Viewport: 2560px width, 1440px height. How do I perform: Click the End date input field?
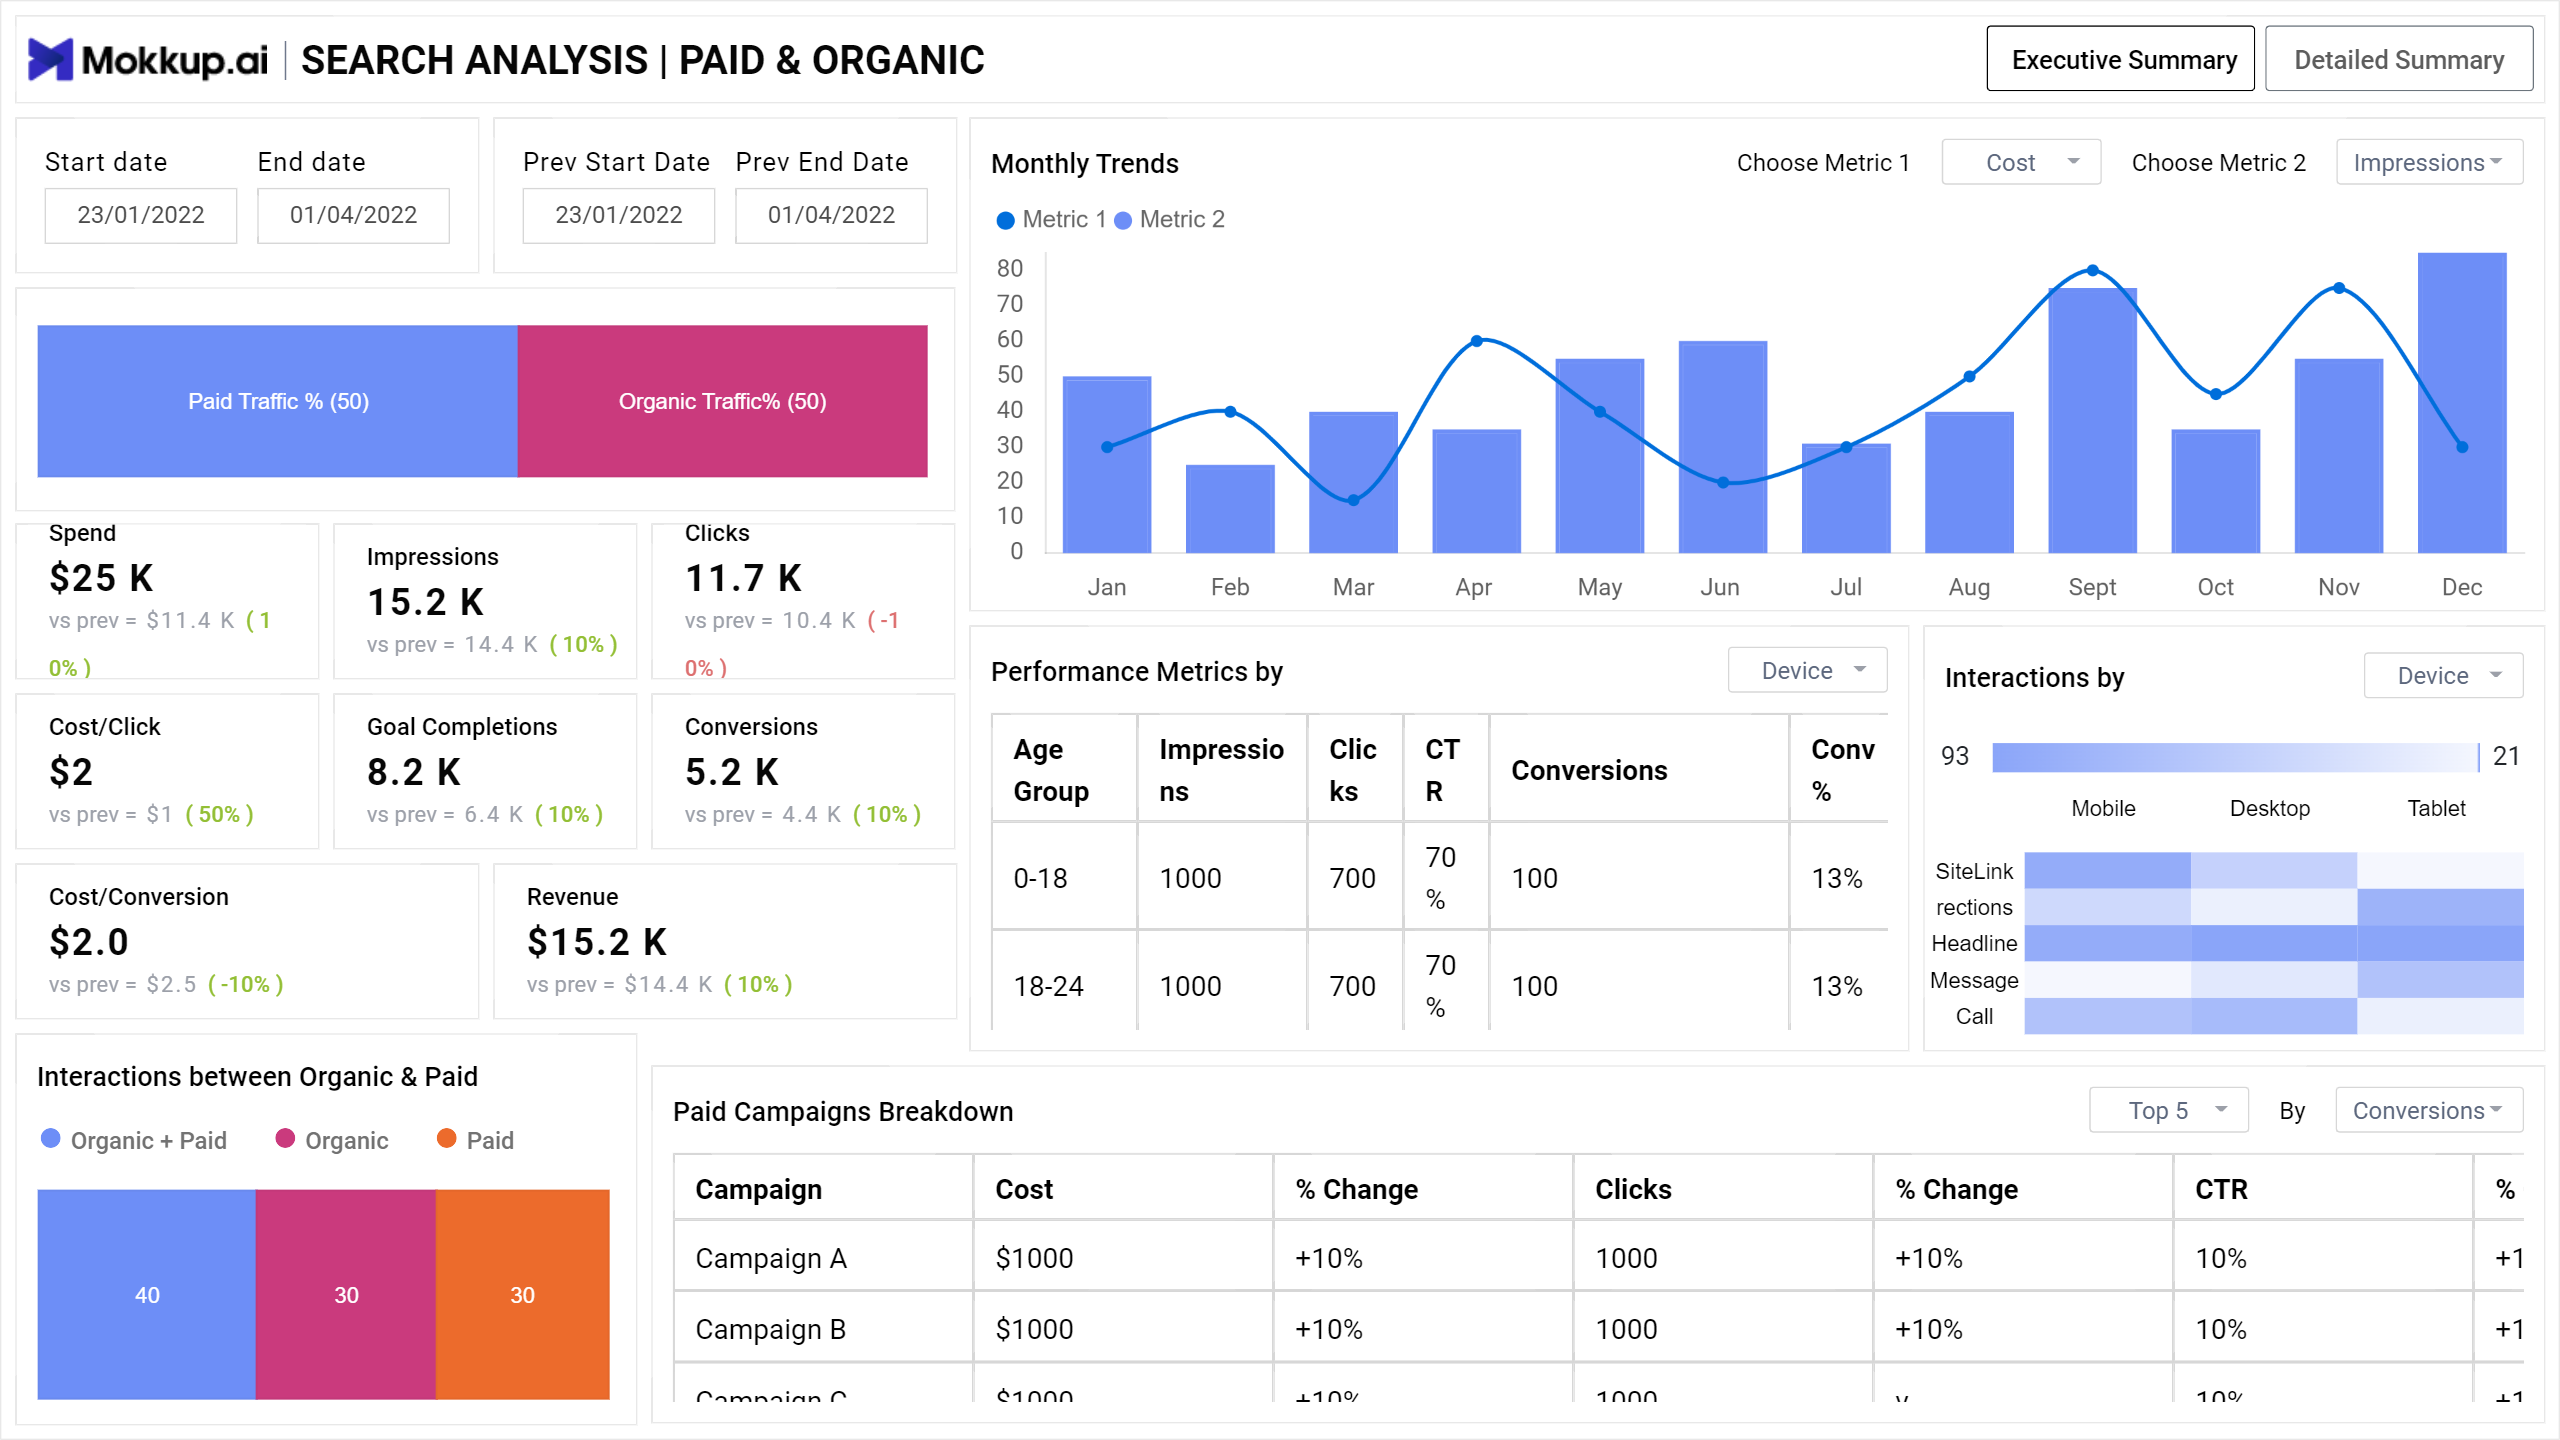[x=353, y=215]
